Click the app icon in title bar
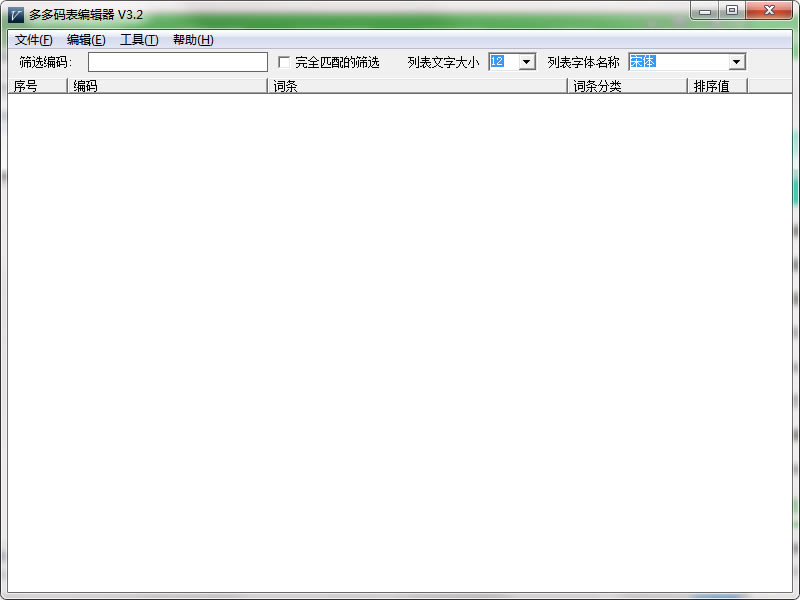Image resolution: width=800 pixels, height=600 pixels. tap(16, 15)
